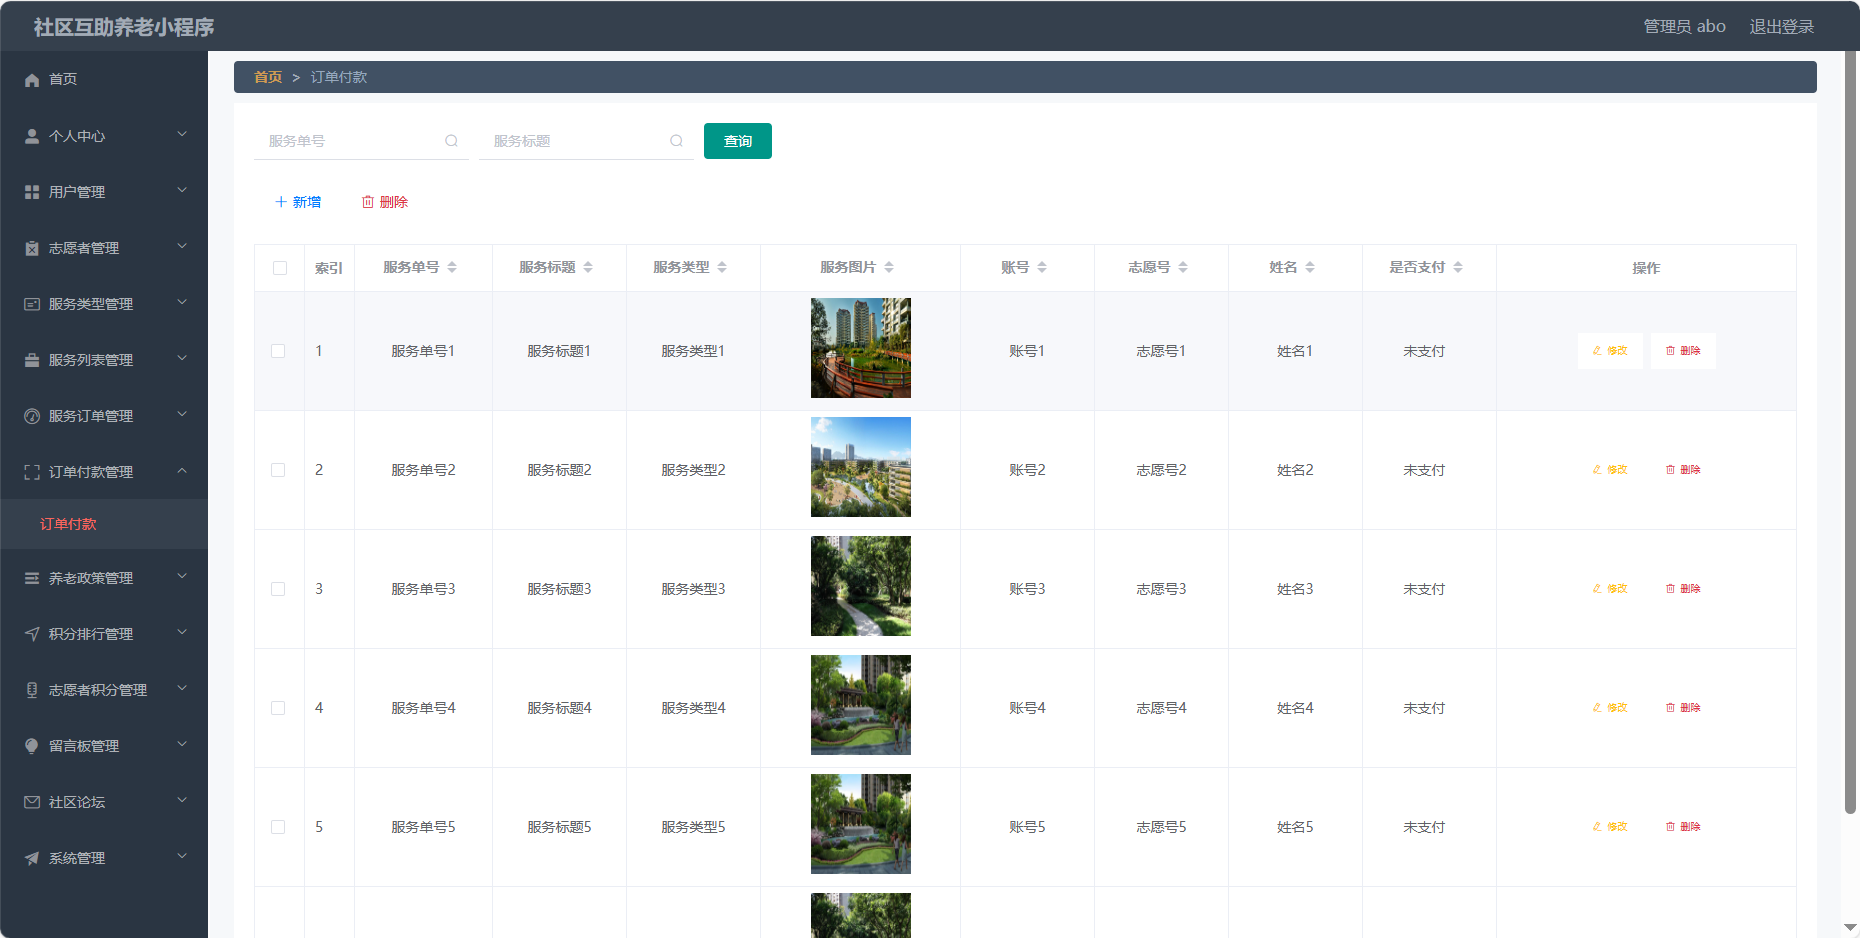
Task: Open the 首页 sidebar menu item
Action: pos(104,79)
